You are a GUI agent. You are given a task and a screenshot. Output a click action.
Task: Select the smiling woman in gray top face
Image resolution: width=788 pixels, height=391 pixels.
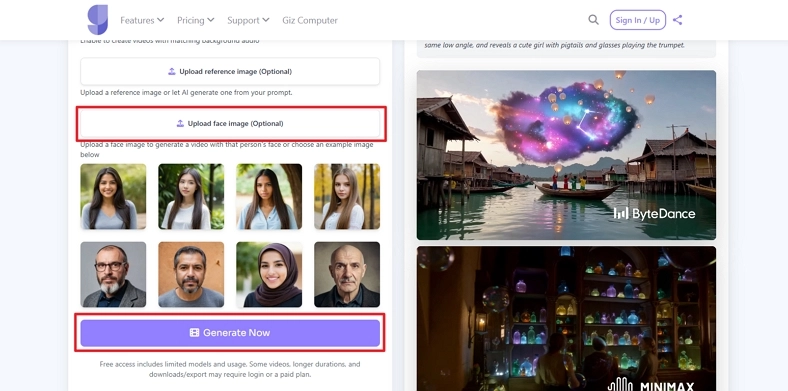pyautogui.click(x=114, y=197)
